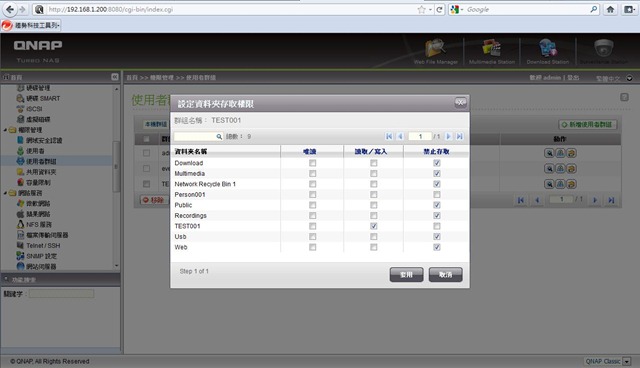
Task: Click the browser forward arrow
Action: point(22,9)
